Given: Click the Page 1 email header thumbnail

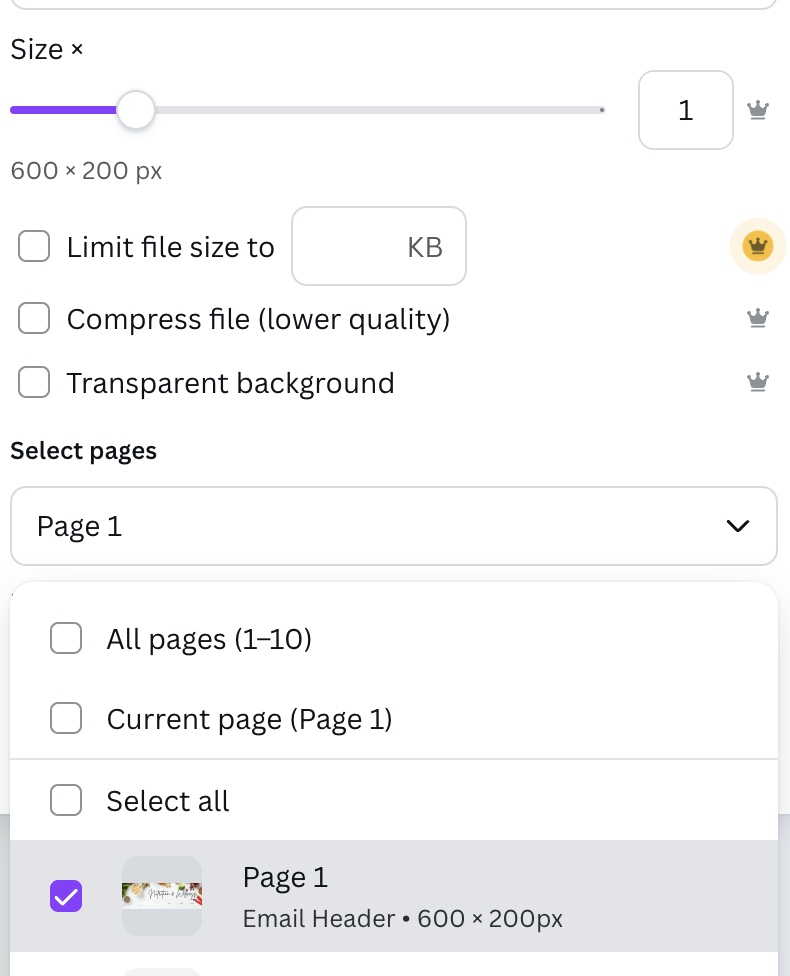Looking at the screenshot, I should click(x=162, y=896).
